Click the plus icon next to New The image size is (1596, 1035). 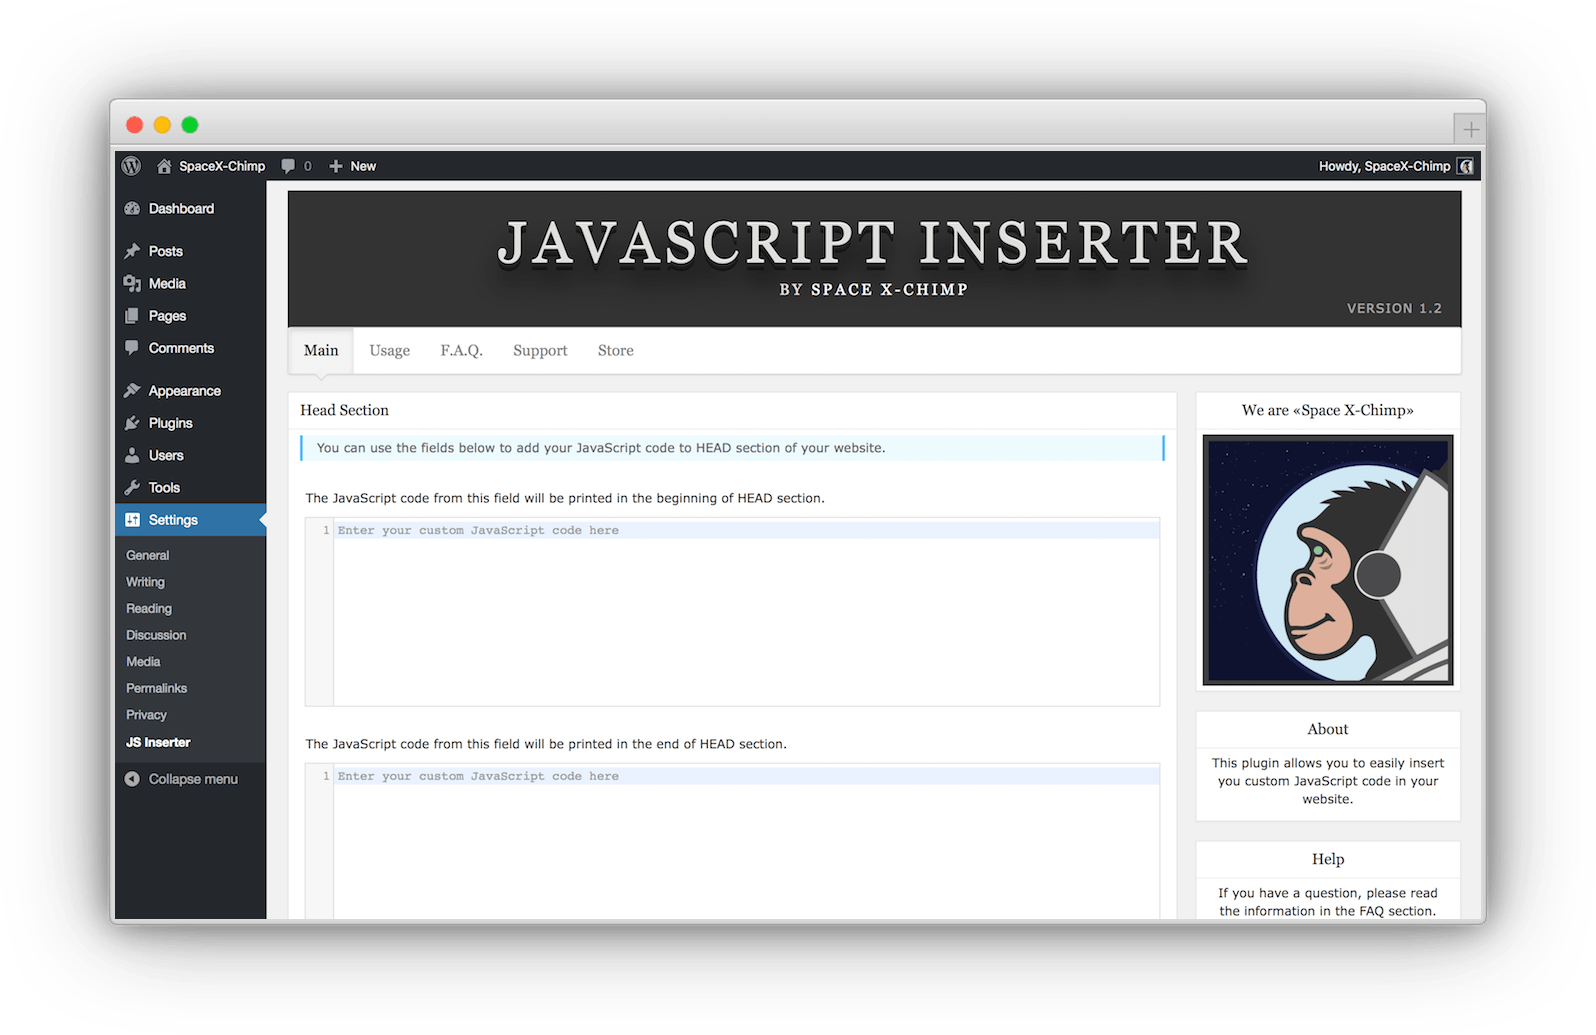click(x=336, y=166)
